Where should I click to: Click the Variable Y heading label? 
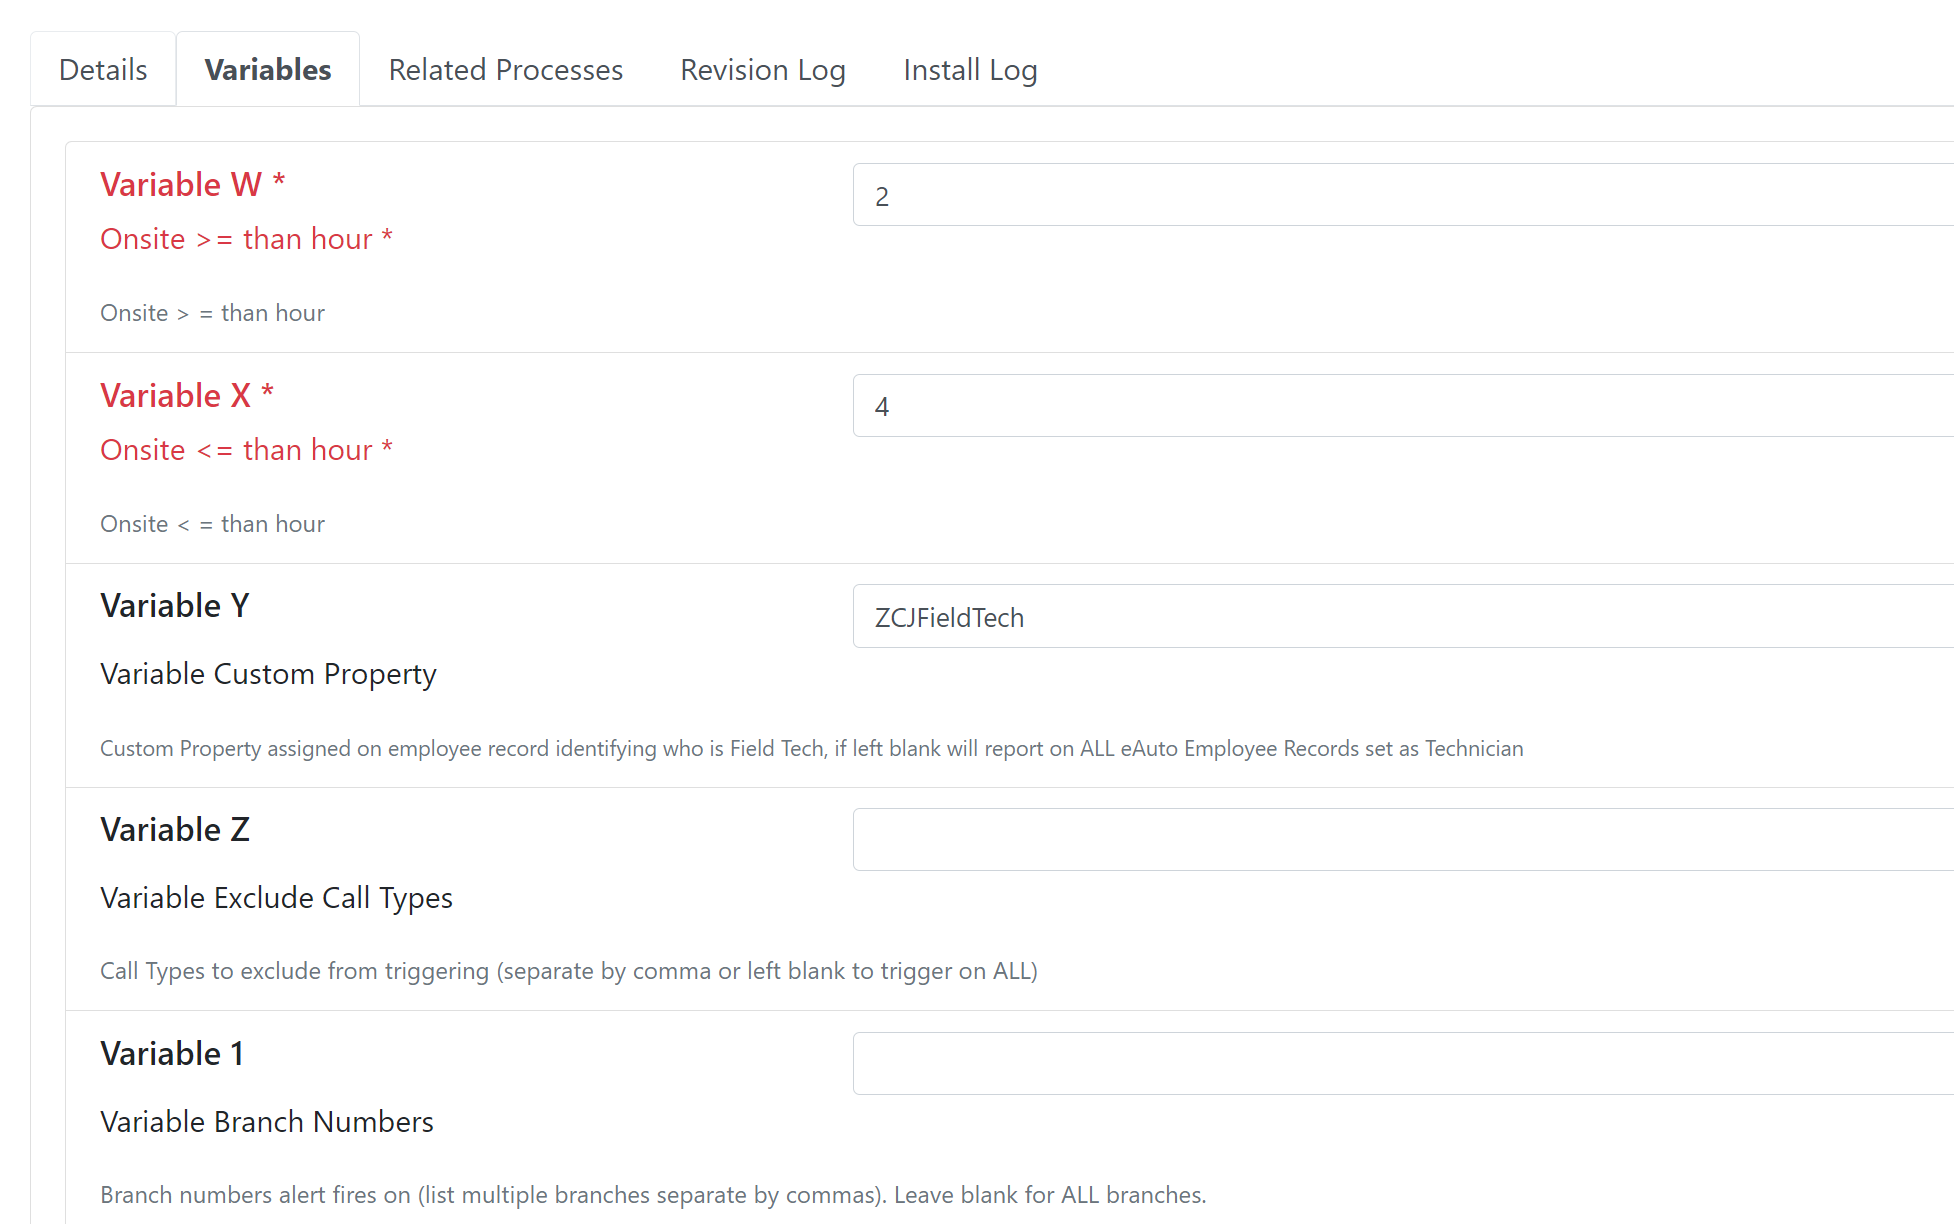click(x=175, y=605)
